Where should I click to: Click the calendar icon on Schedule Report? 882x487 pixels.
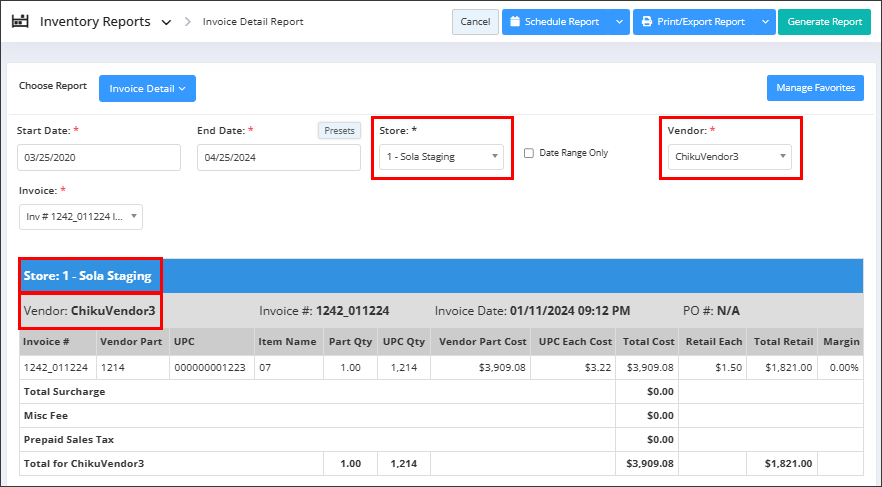coord(514,22)
